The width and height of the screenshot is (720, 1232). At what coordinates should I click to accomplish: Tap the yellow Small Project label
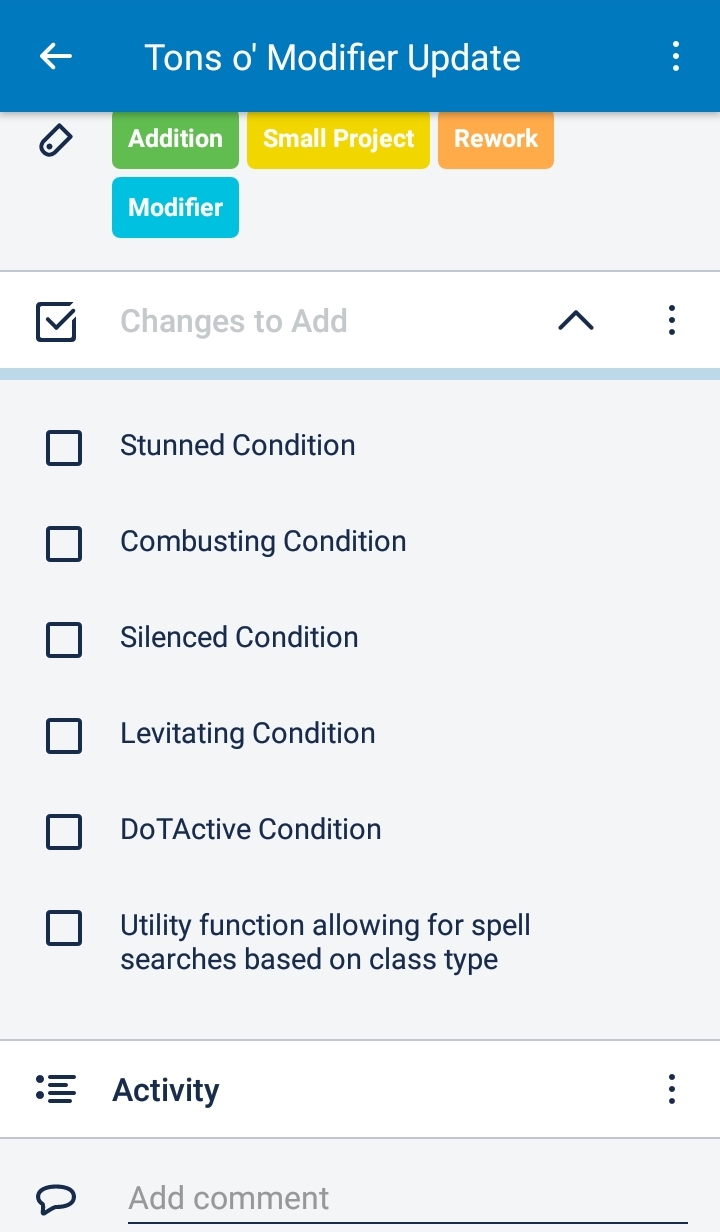tap(338, 139)
